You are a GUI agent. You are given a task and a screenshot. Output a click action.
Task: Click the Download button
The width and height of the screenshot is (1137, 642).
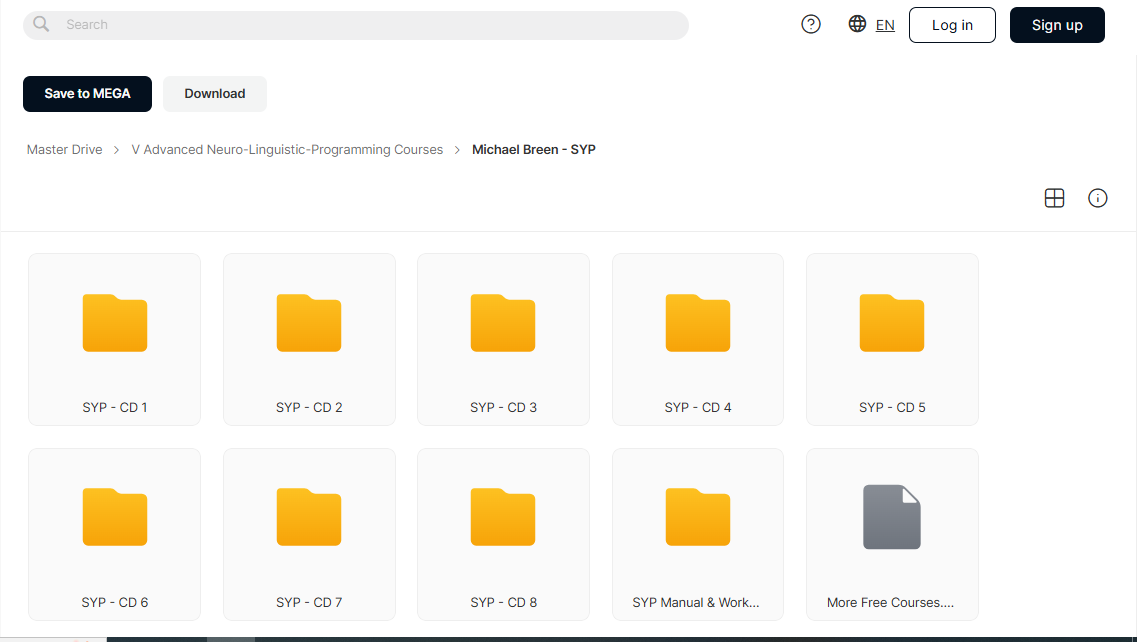pyautogui.click(x=215, y=94)
